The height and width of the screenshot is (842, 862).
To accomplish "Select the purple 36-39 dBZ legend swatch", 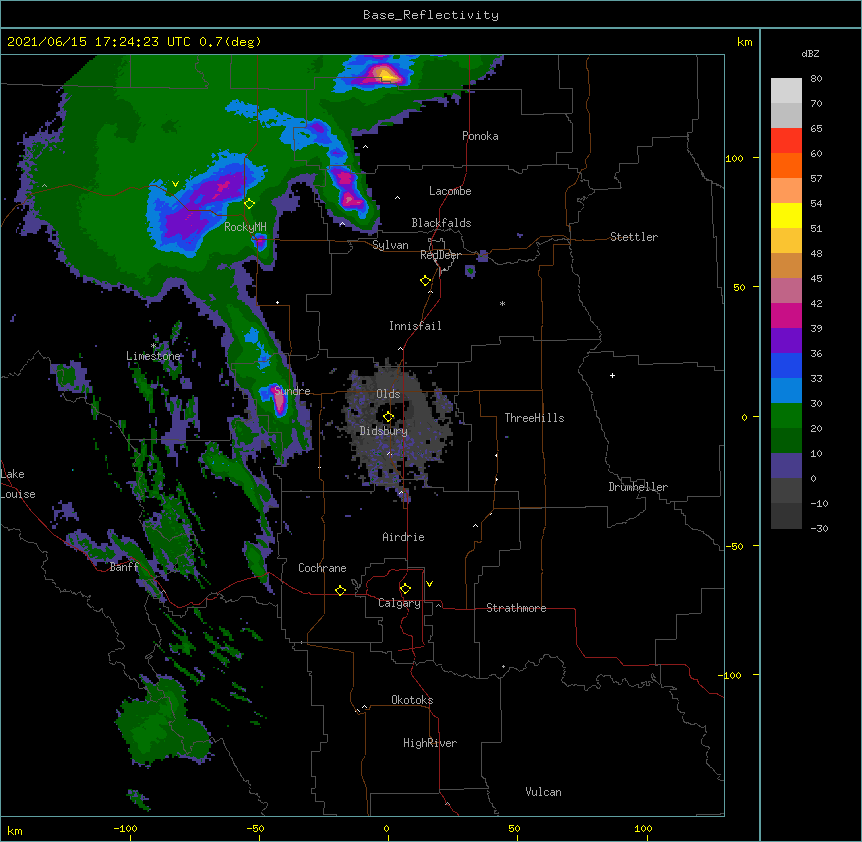I will 786,340.
